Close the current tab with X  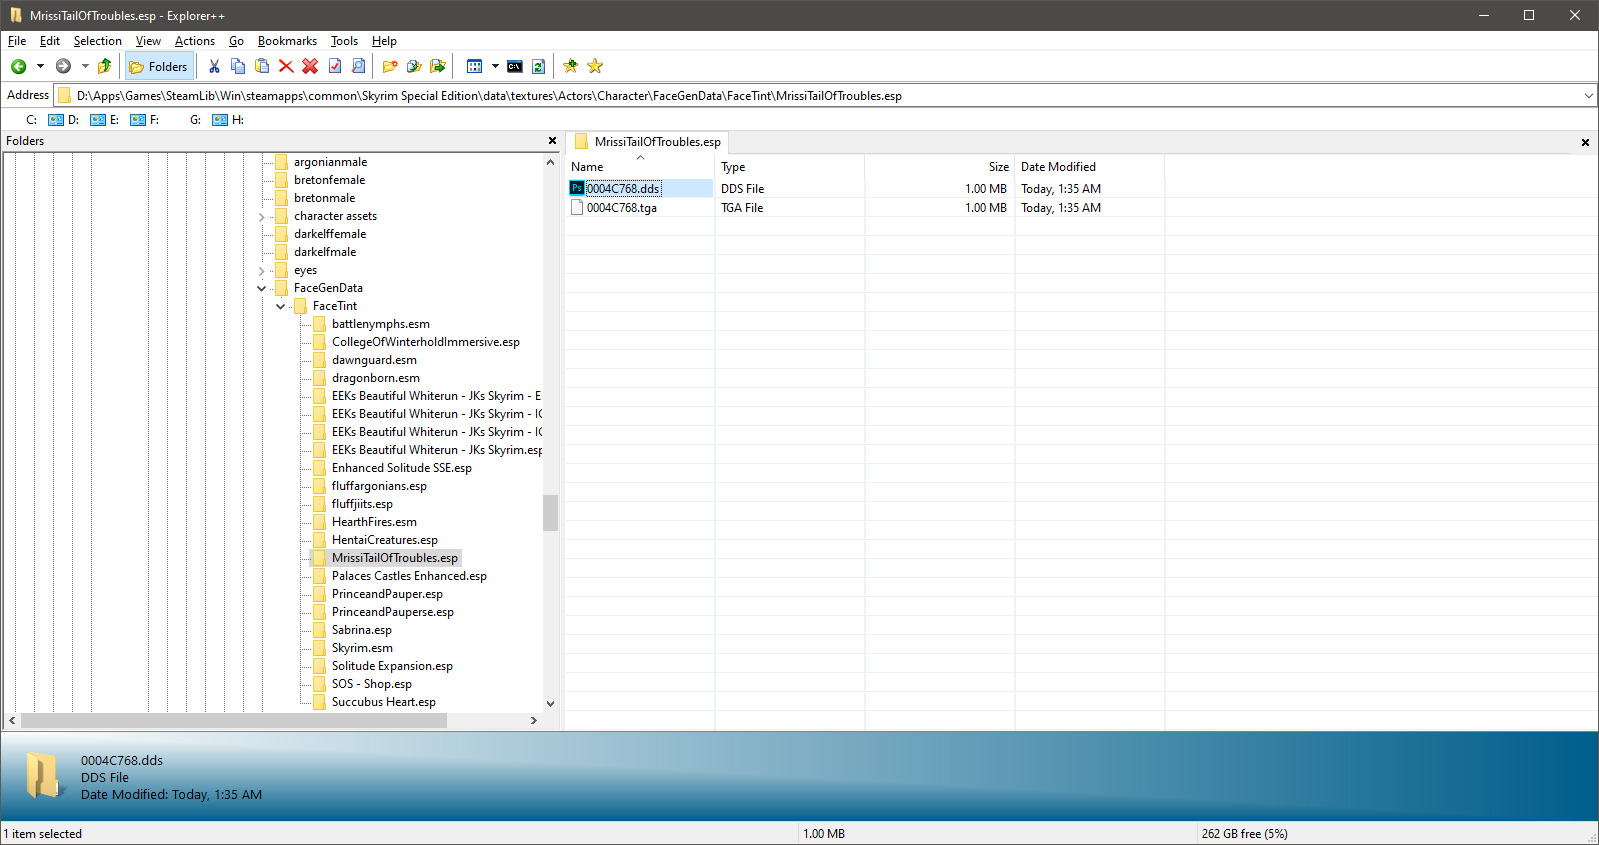1585,143
